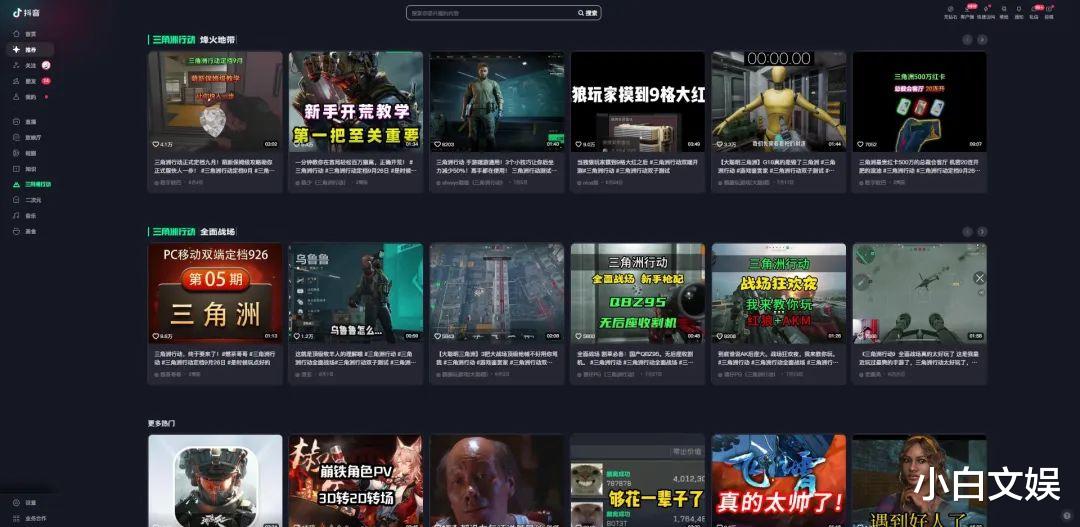Screen dimensions: 1080x527
Task: Play aerial tower map video in 全面战场
Action: (497, 293)
